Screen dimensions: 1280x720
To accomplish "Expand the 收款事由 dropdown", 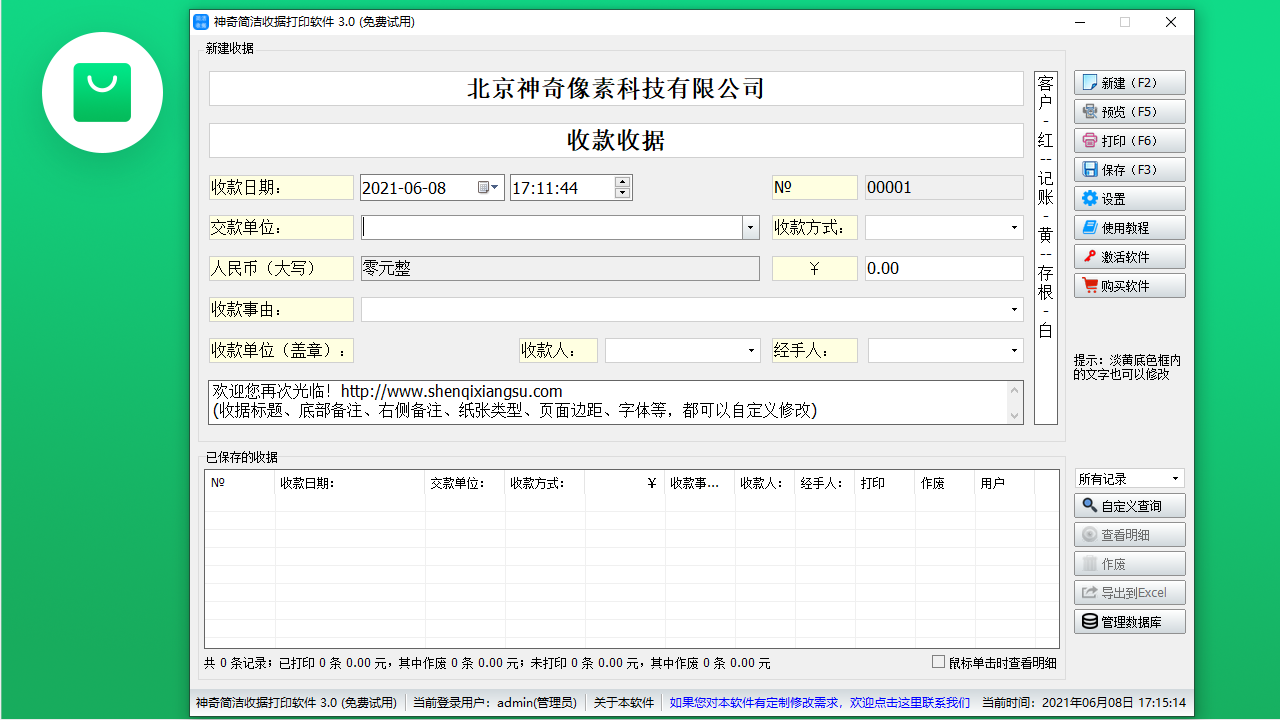I will [x=1014, y=310].
